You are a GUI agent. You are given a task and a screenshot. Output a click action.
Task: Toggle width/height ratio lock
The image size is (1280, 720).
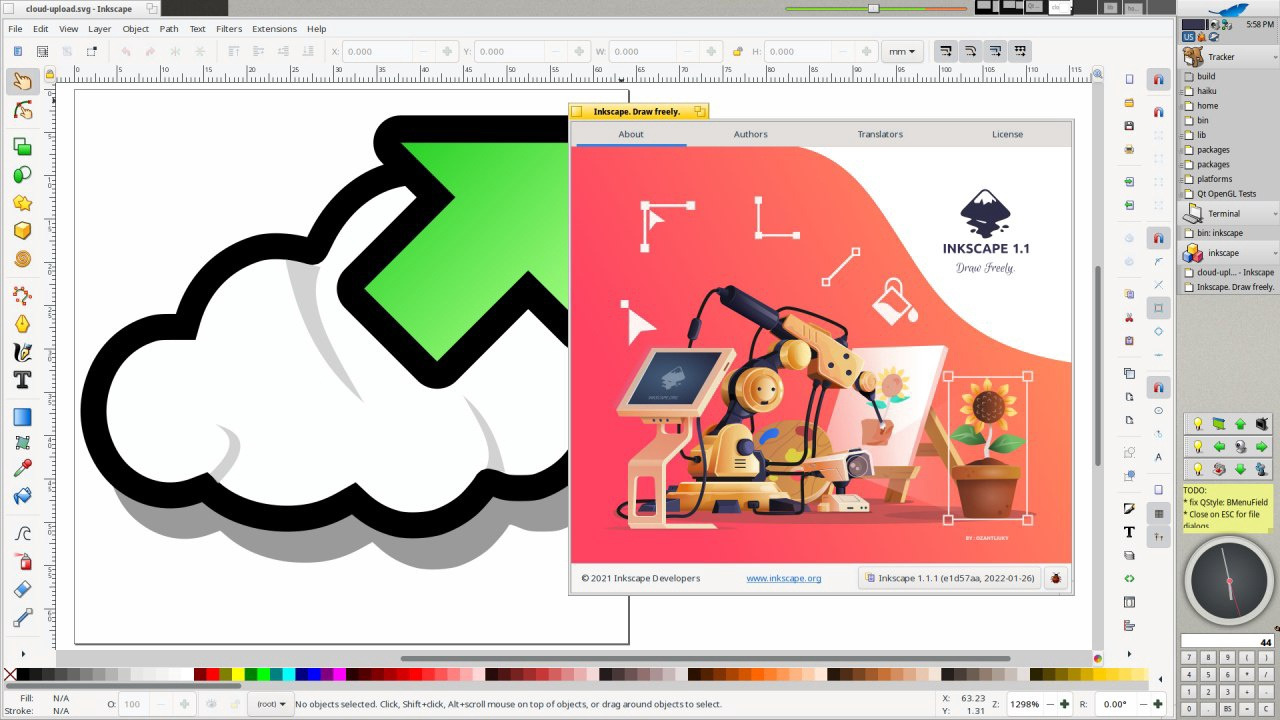click(737, 51)
